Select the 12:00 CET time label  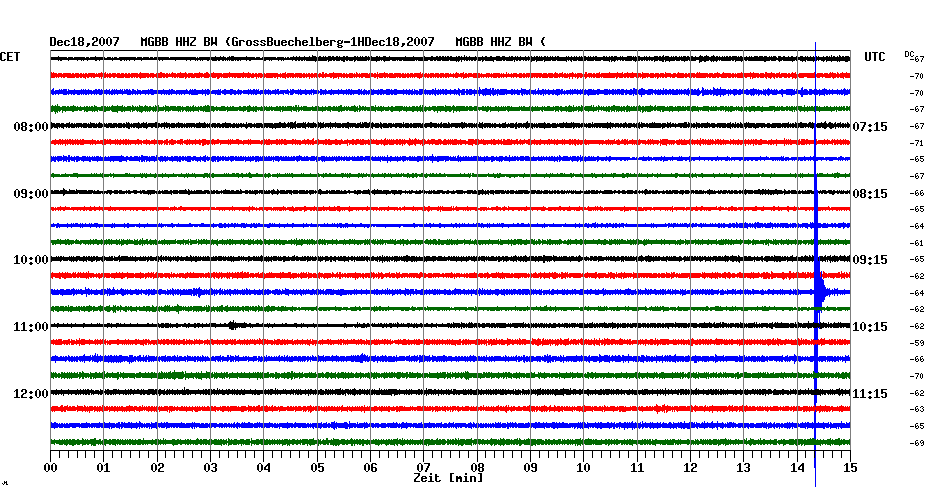click(31, 394)
